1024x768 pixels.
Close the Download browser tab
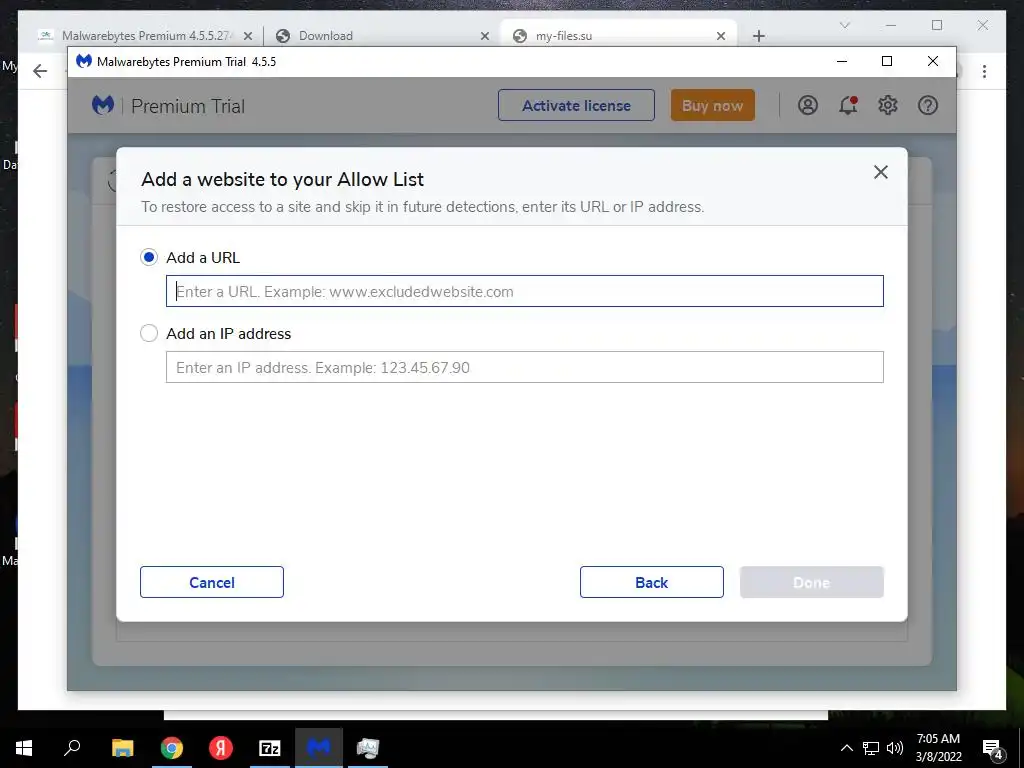(485, 36)
